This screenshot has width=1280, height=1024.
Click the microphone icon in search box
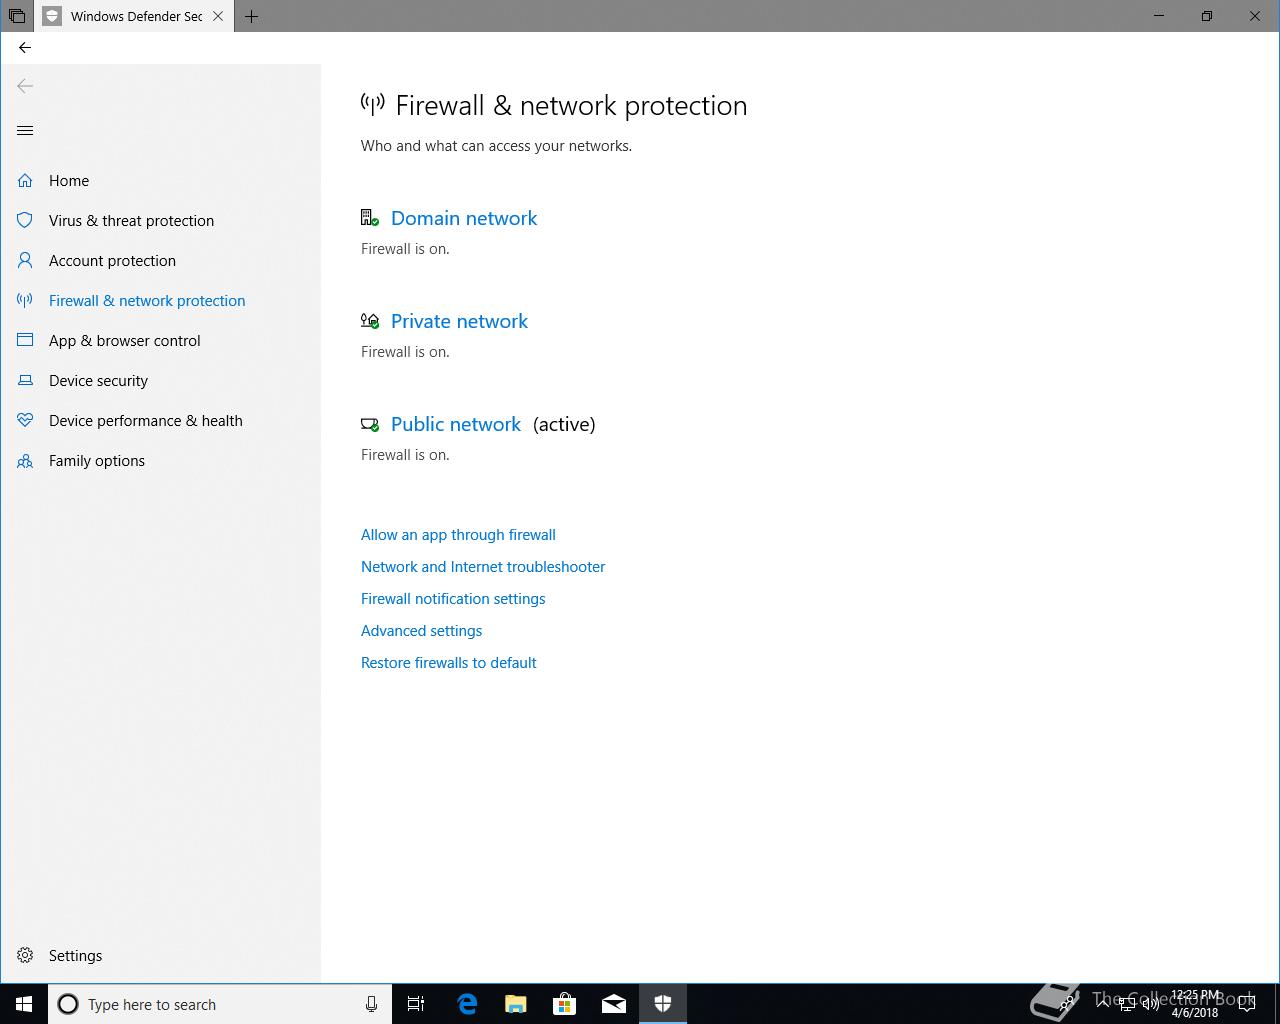[371, 1004]
